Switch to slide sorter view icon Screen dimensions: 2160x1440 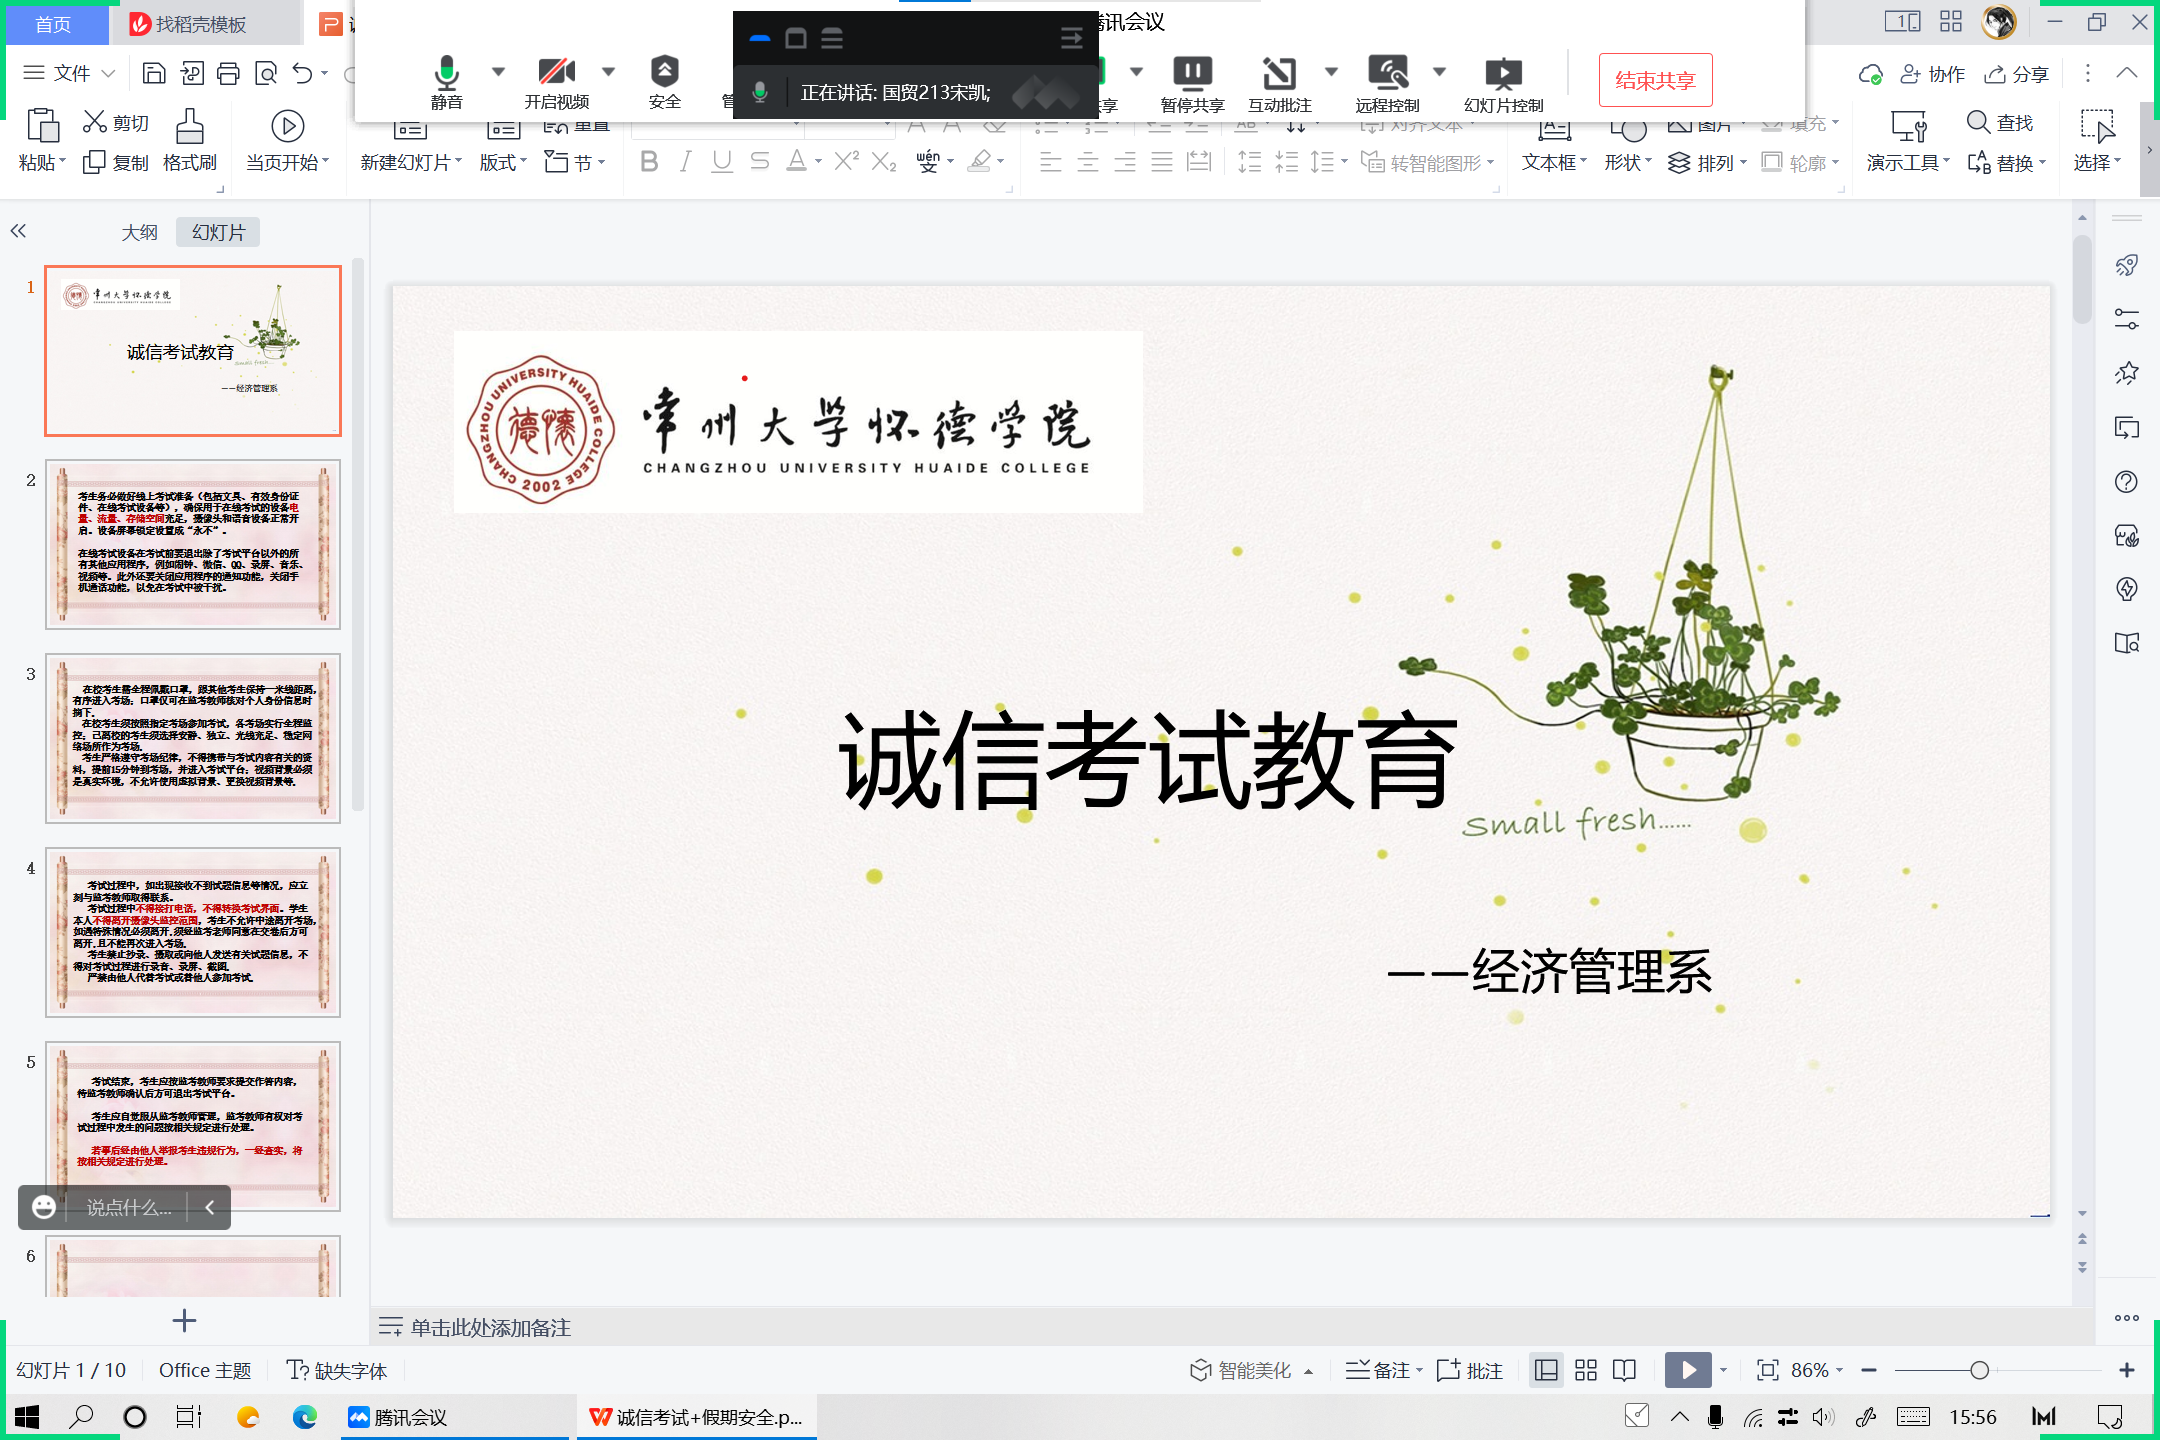(x=1586, y=1370)
